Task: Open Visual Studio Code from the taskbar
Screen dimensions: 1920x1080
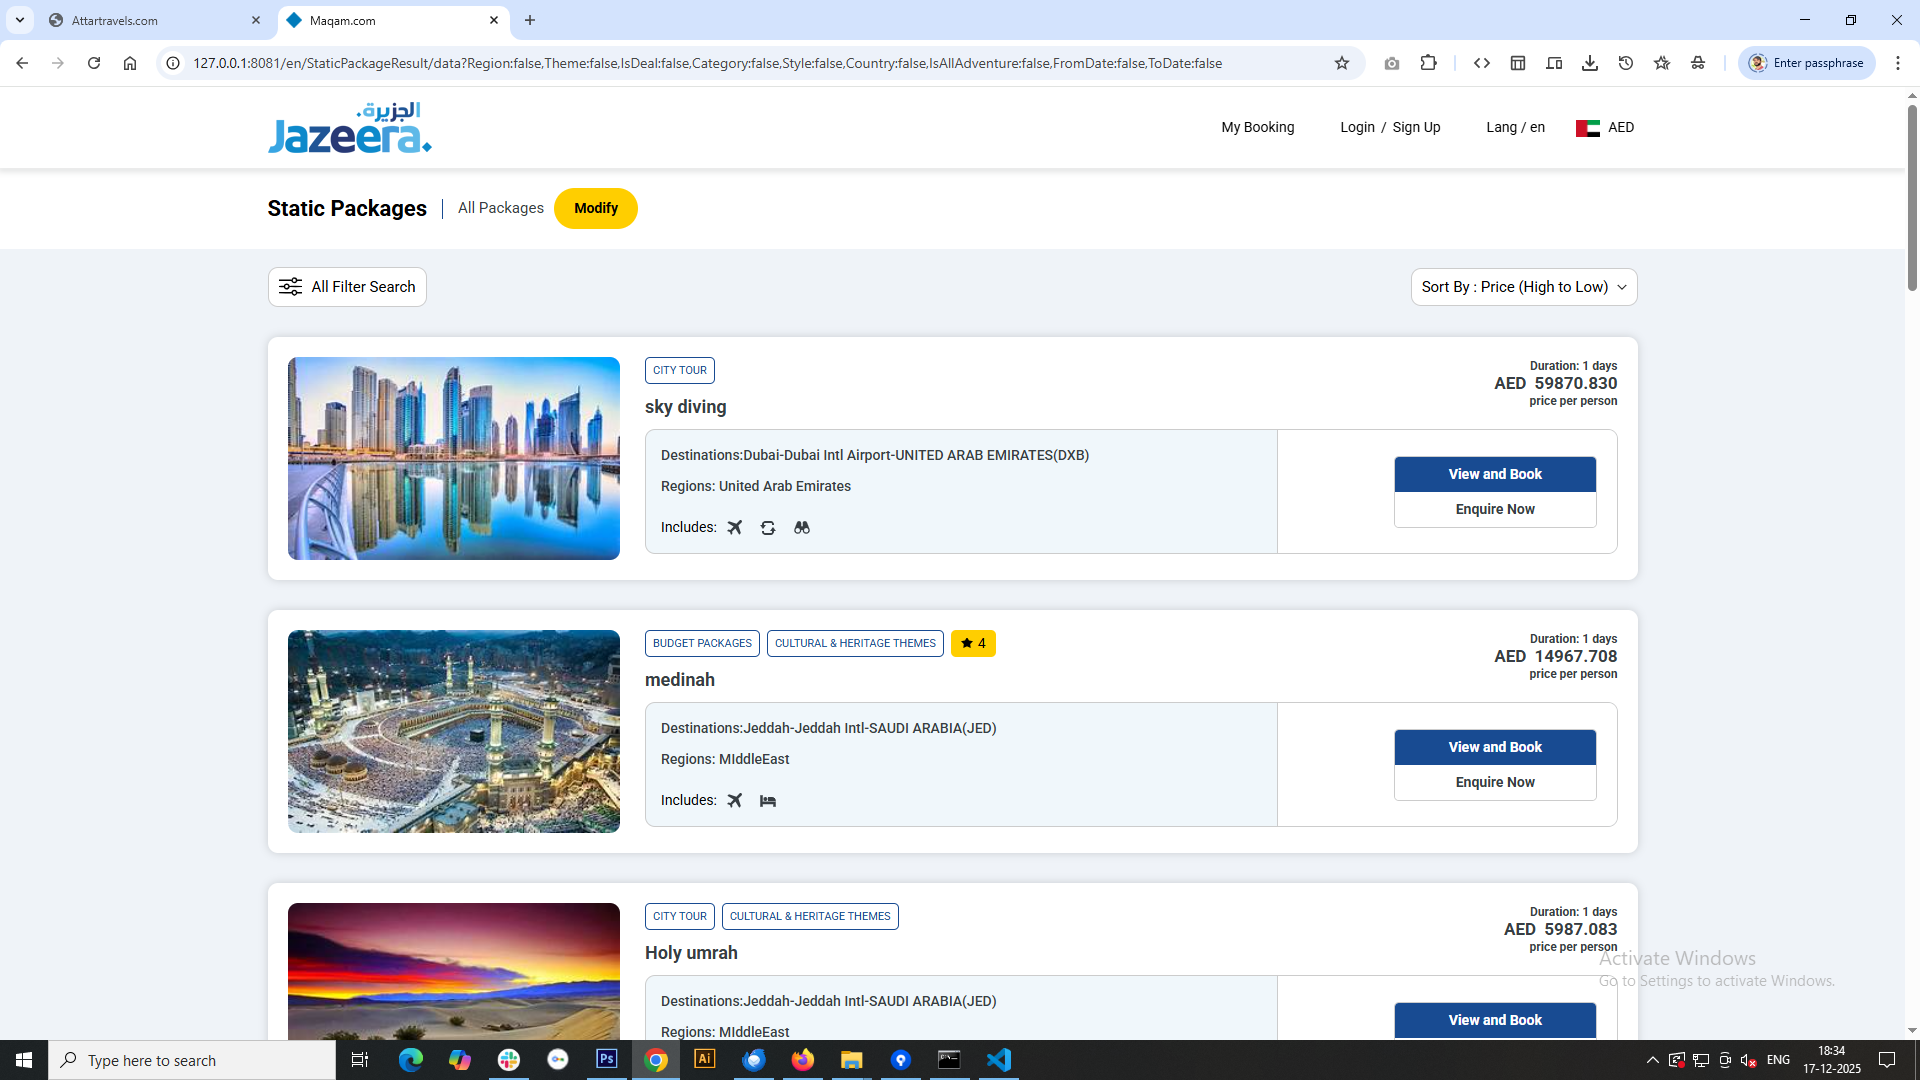Action: 998,1060
